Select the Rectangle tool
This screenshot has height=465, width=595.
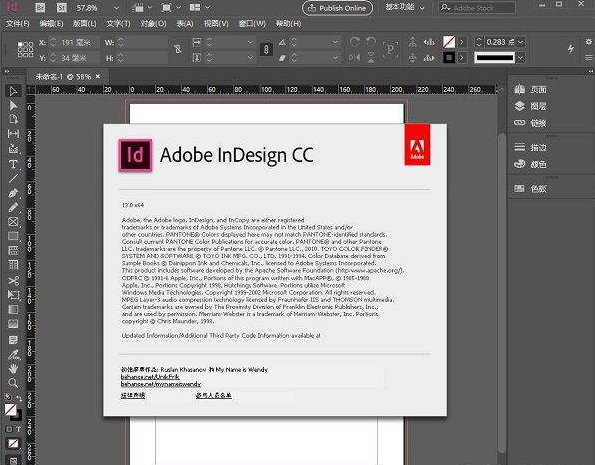pyautogui.click(x=13, y=236)
